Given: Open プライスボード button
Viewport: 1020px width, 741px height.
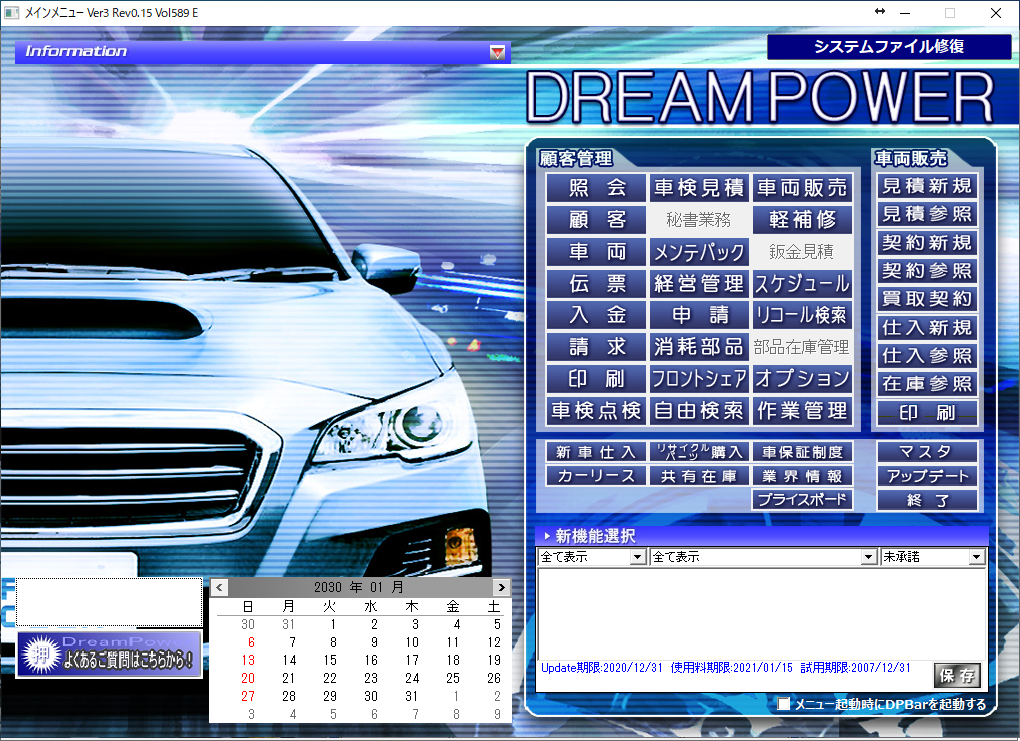Looking at the screenshot, I should coord(802,500).
